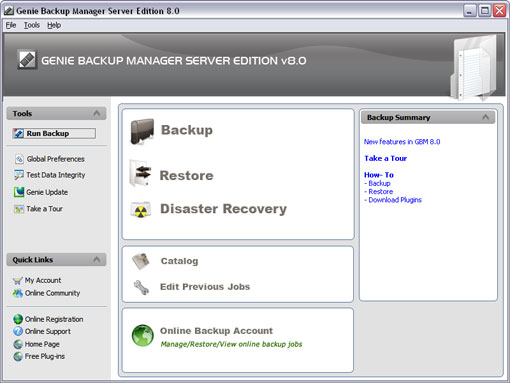The image size is (510, 383).
Task: Click the Global Preferences icon
Action: (x=19, y=159)
